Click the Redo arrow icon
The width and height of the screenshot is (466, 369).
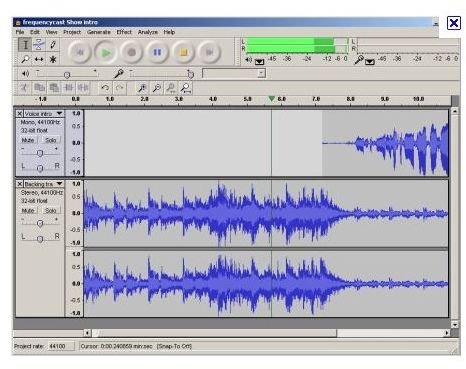[x=120, y=88]
